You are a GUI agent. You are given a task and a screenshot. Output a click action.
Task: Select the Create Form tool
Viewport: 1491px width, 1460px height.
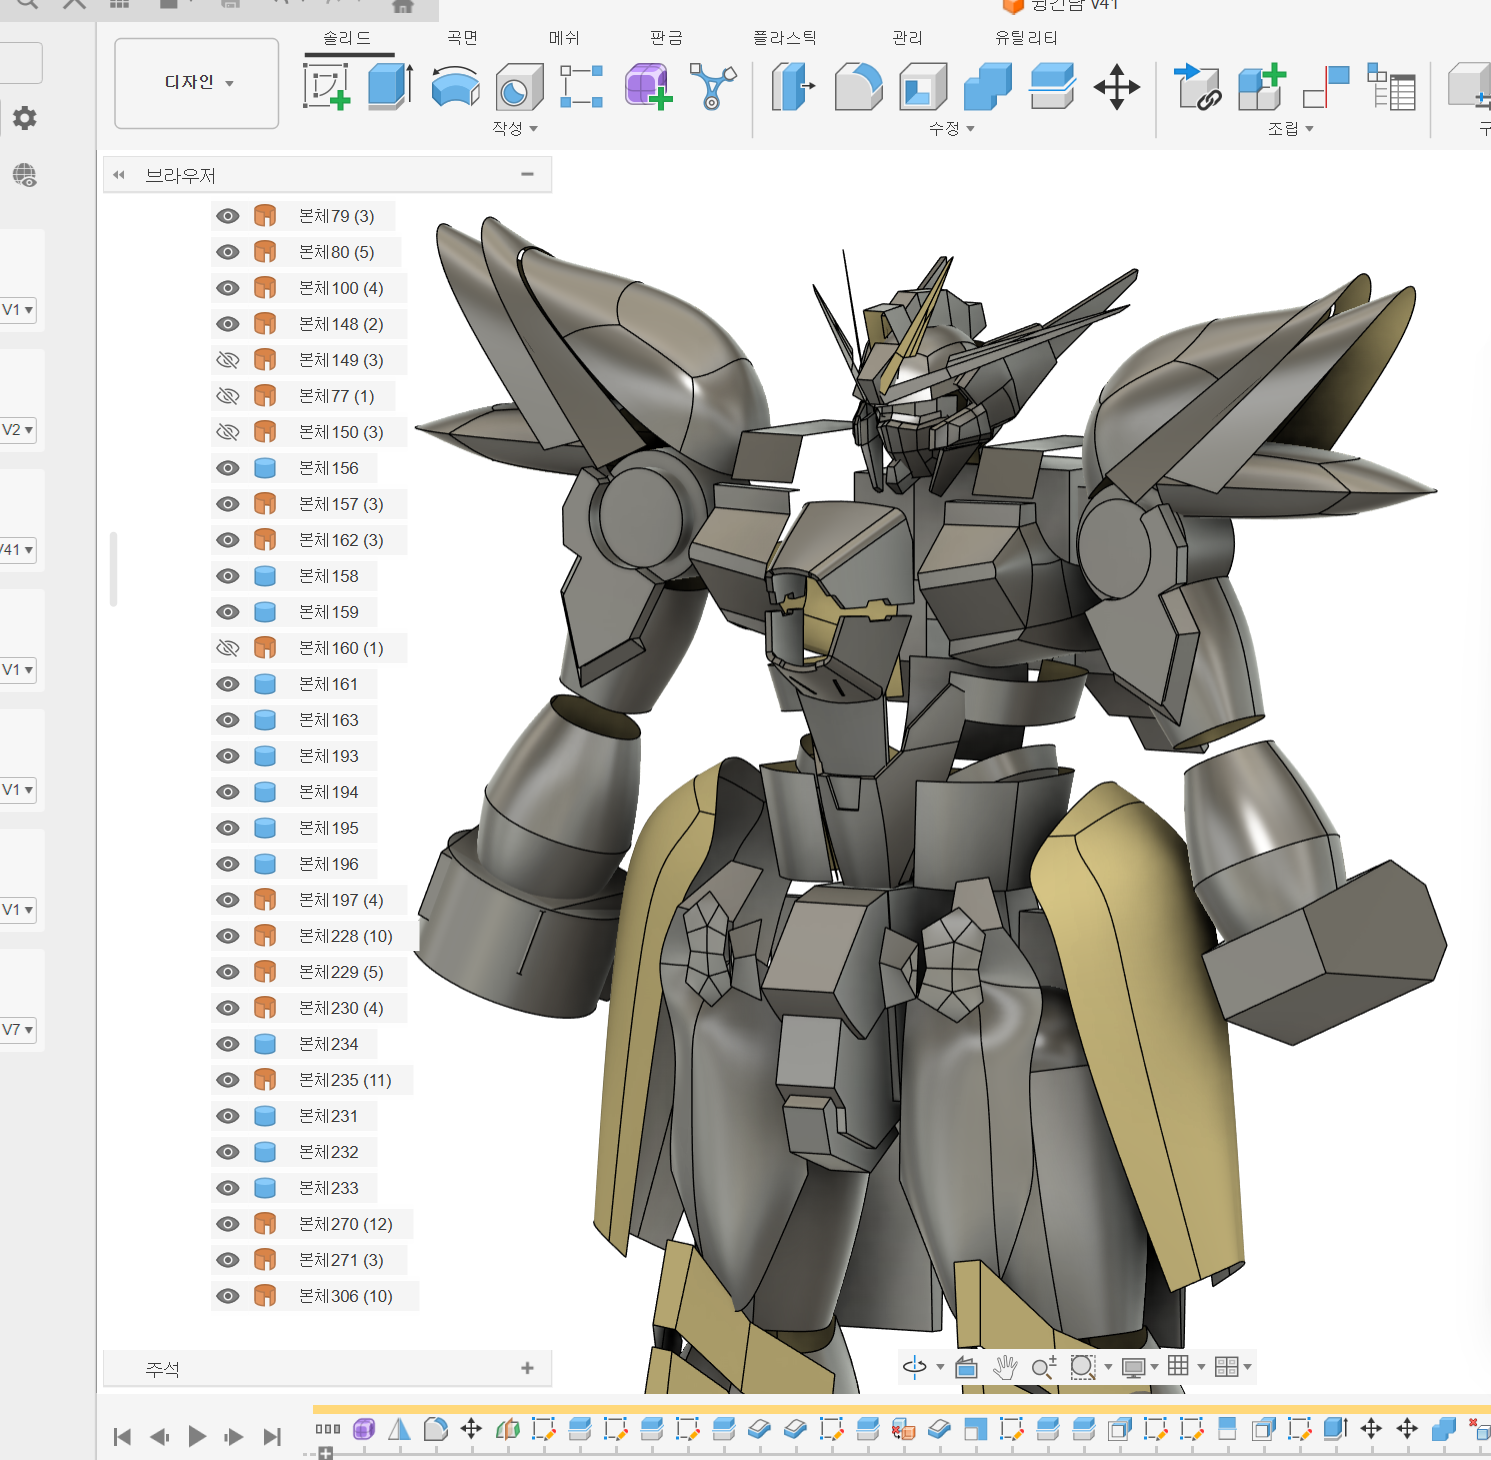click(x=647, y=86)
